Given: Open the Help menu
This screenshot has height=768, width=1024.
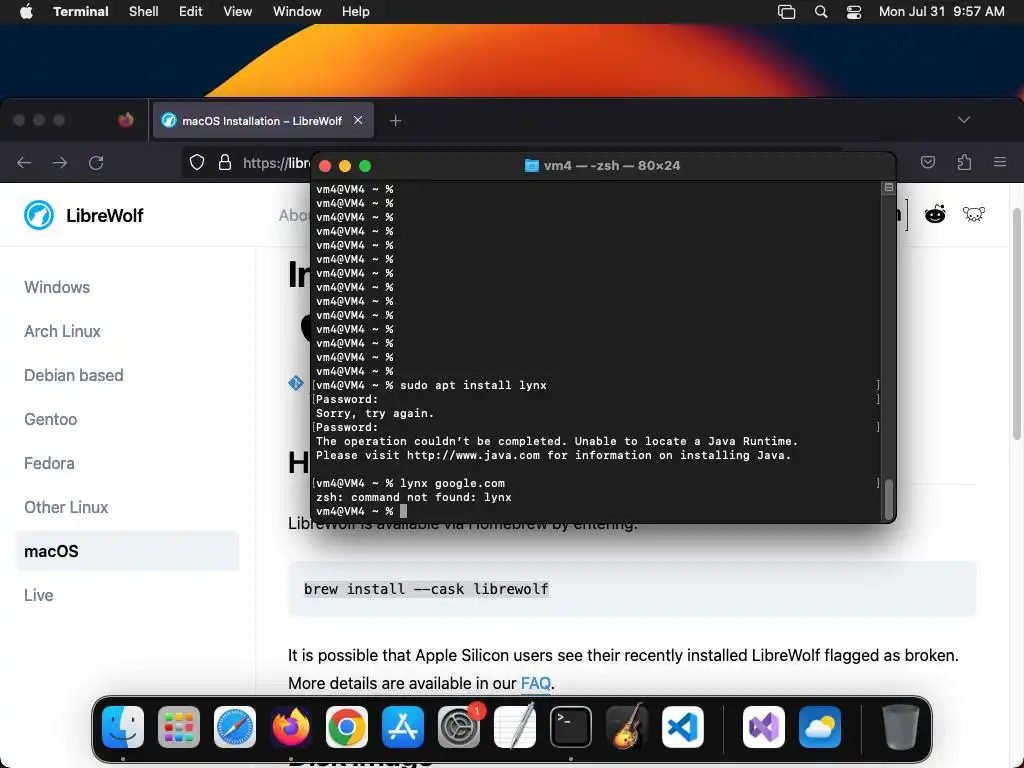Looking at the screenshot, I should (x=356, y=12).
